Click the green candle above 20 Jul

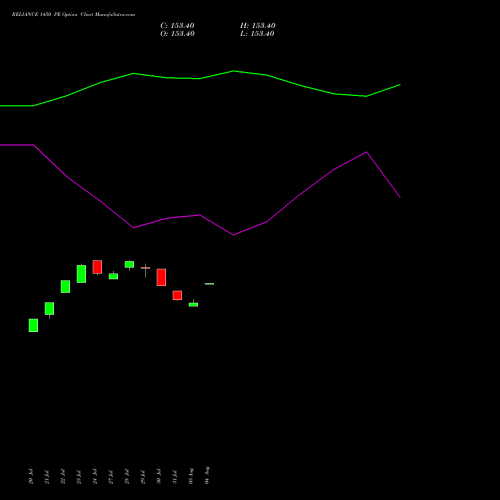(x=33, y=325)
